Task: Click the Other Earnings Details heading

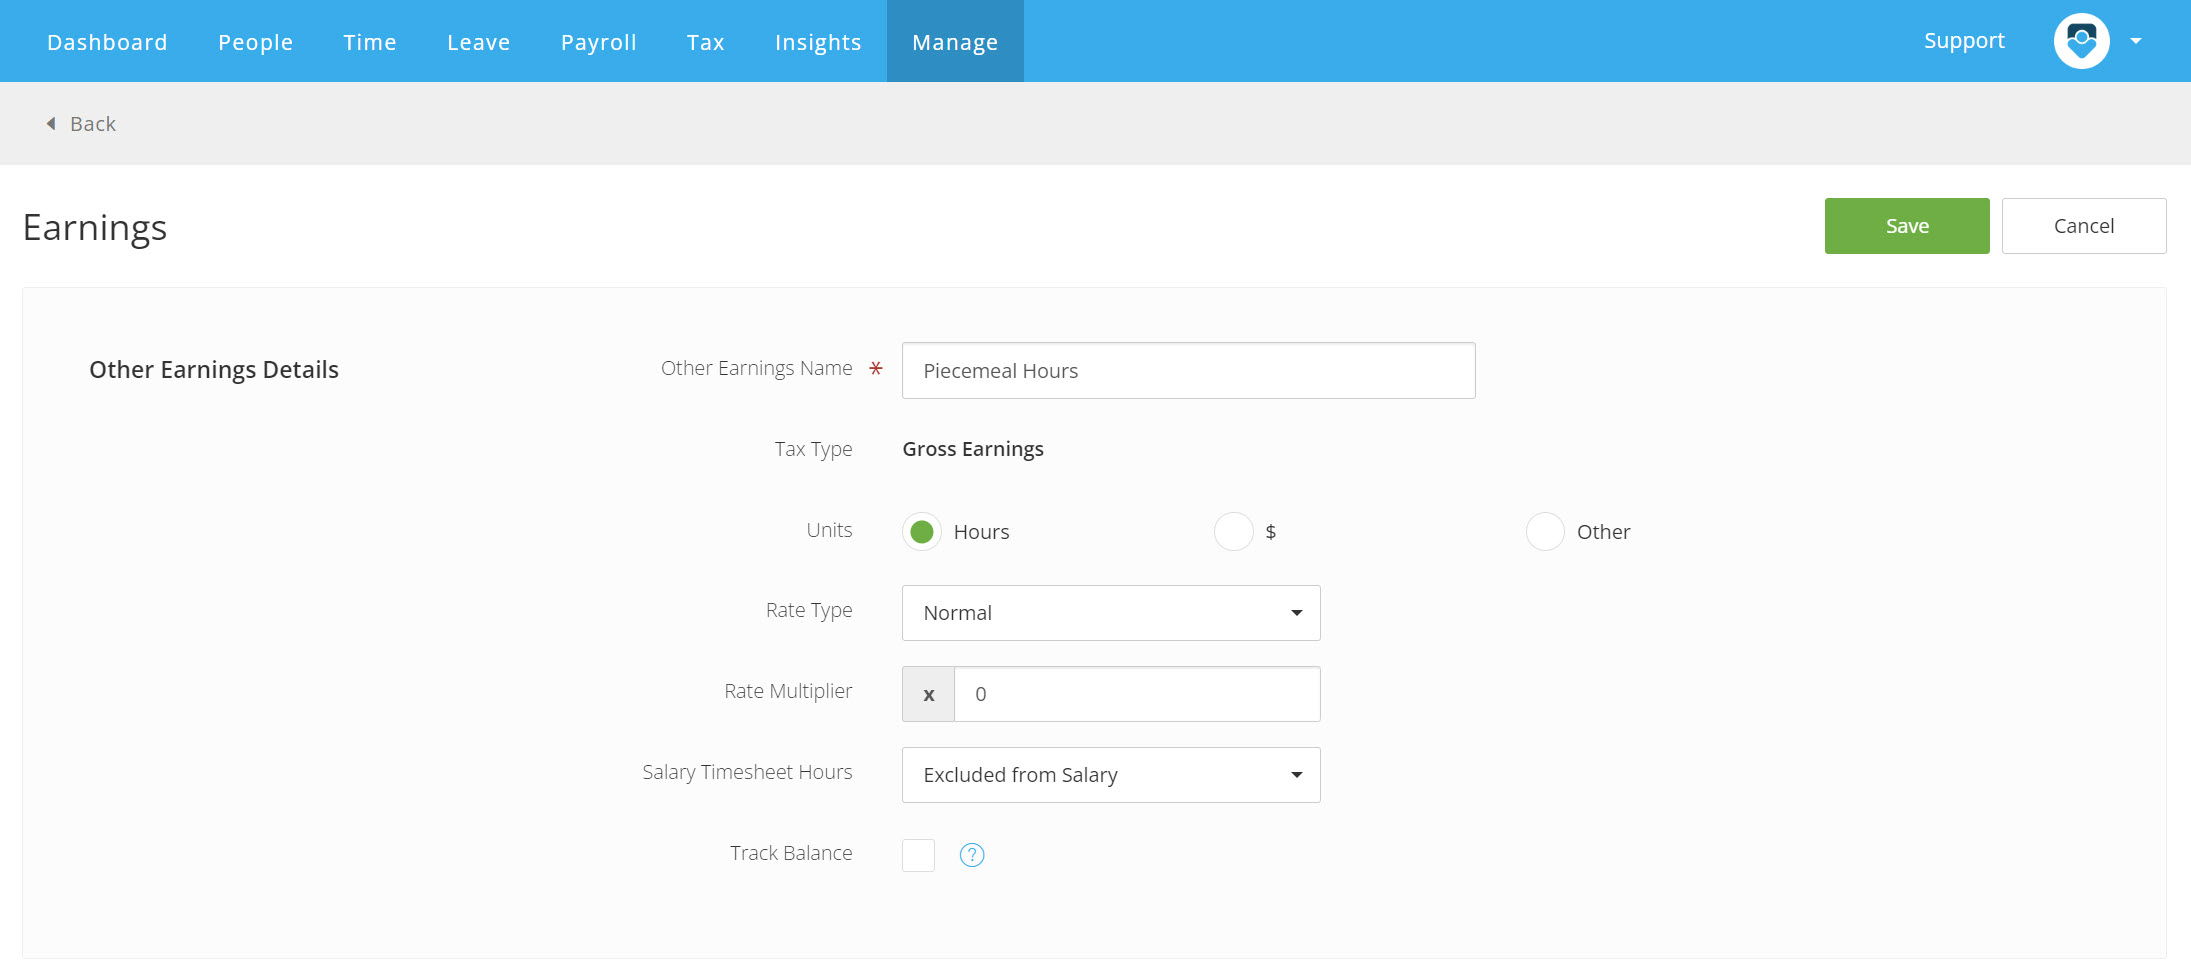Action: coord(214,370)
